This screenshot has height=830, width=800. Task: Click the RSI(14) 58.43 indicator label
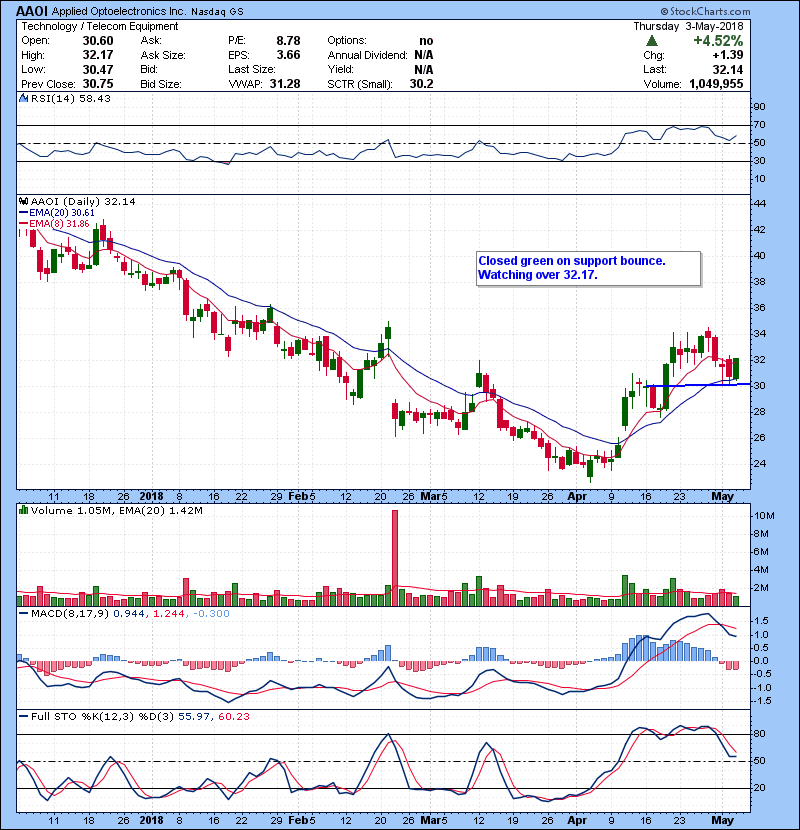71,98
